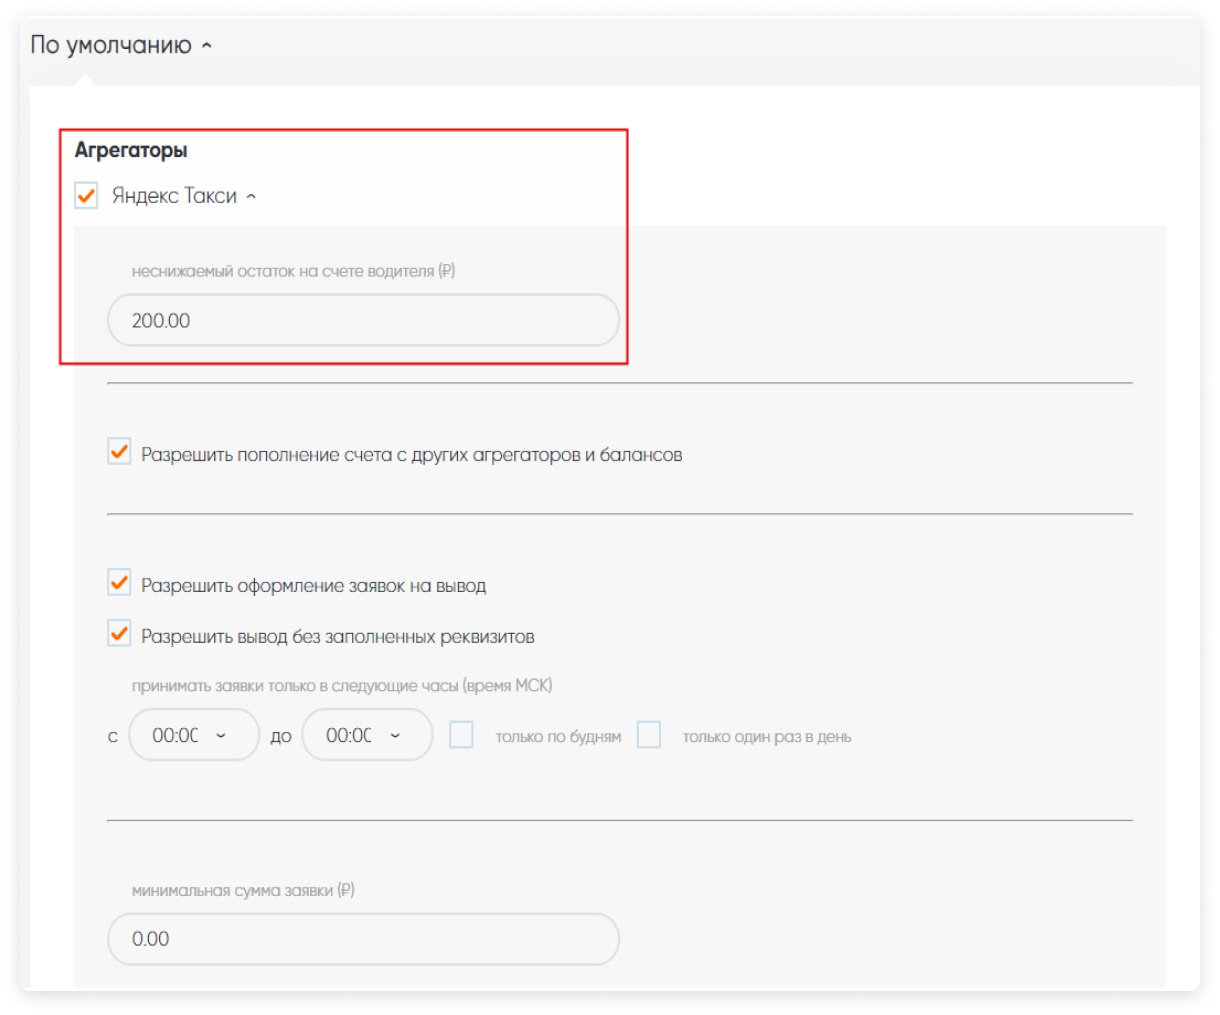
Task: Click "Разрешить пополнение счета" label text
Action: point(411,455)
